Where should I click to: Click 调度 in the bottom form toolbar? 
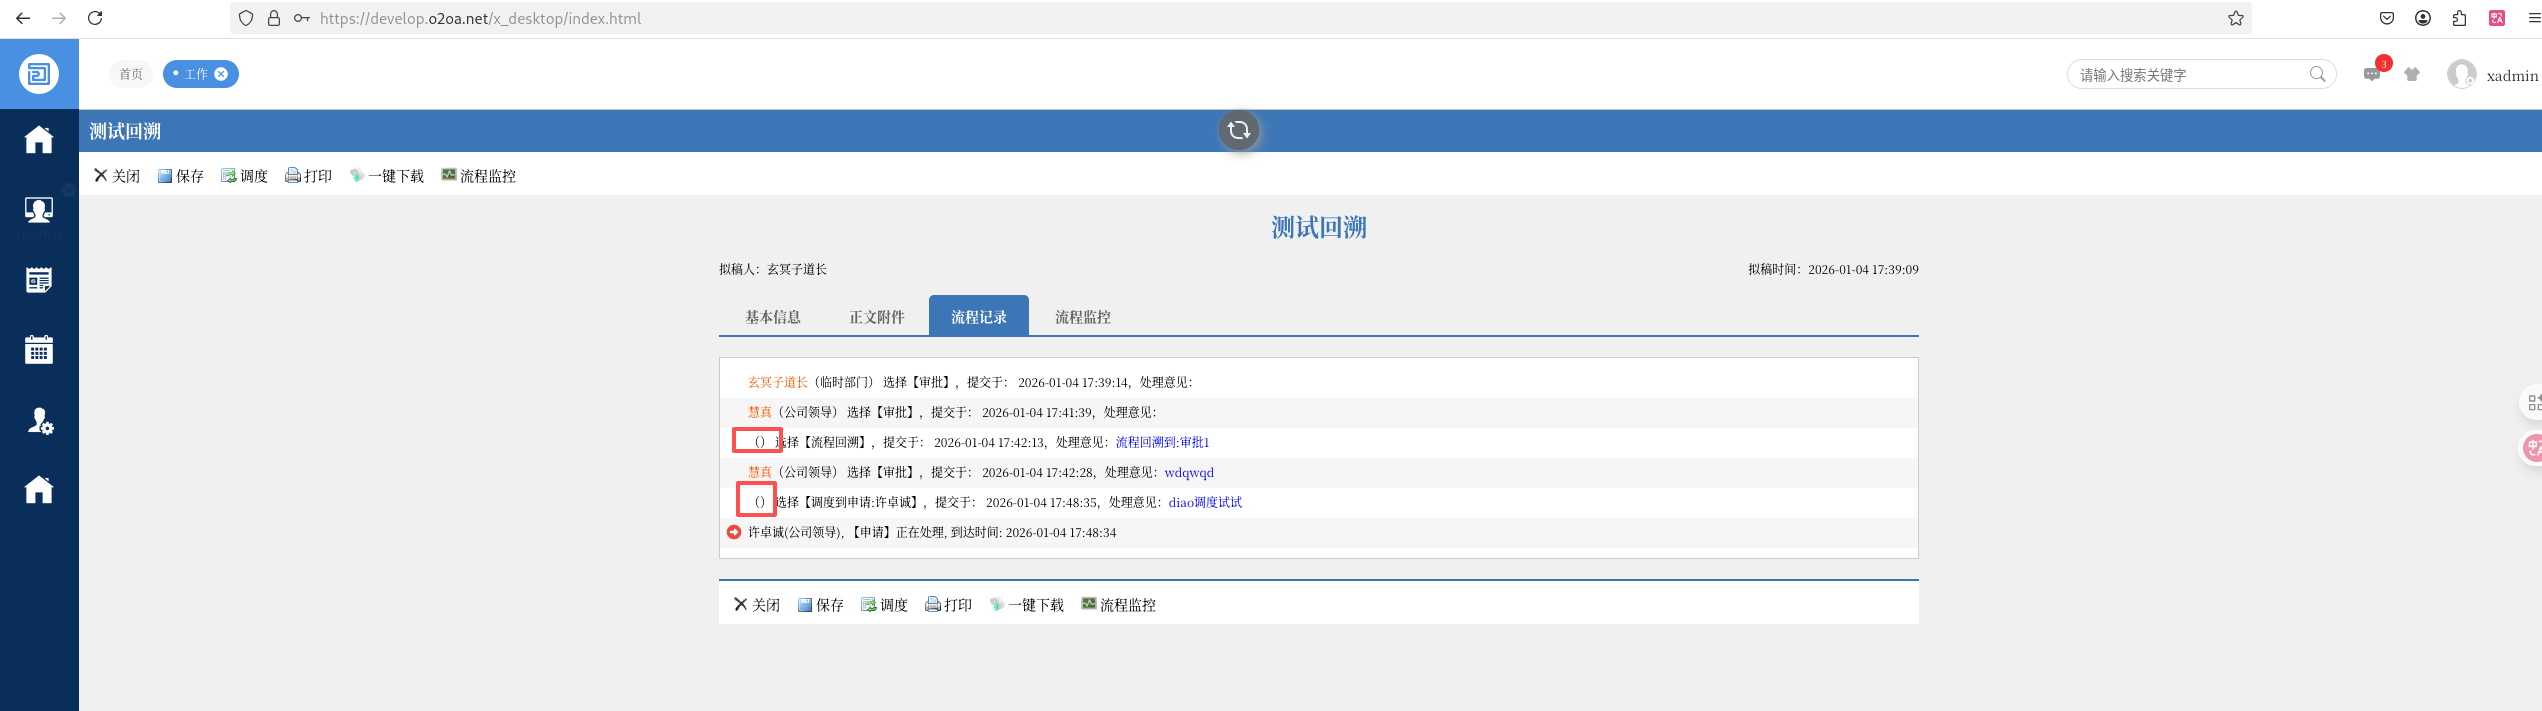(885, 605)
